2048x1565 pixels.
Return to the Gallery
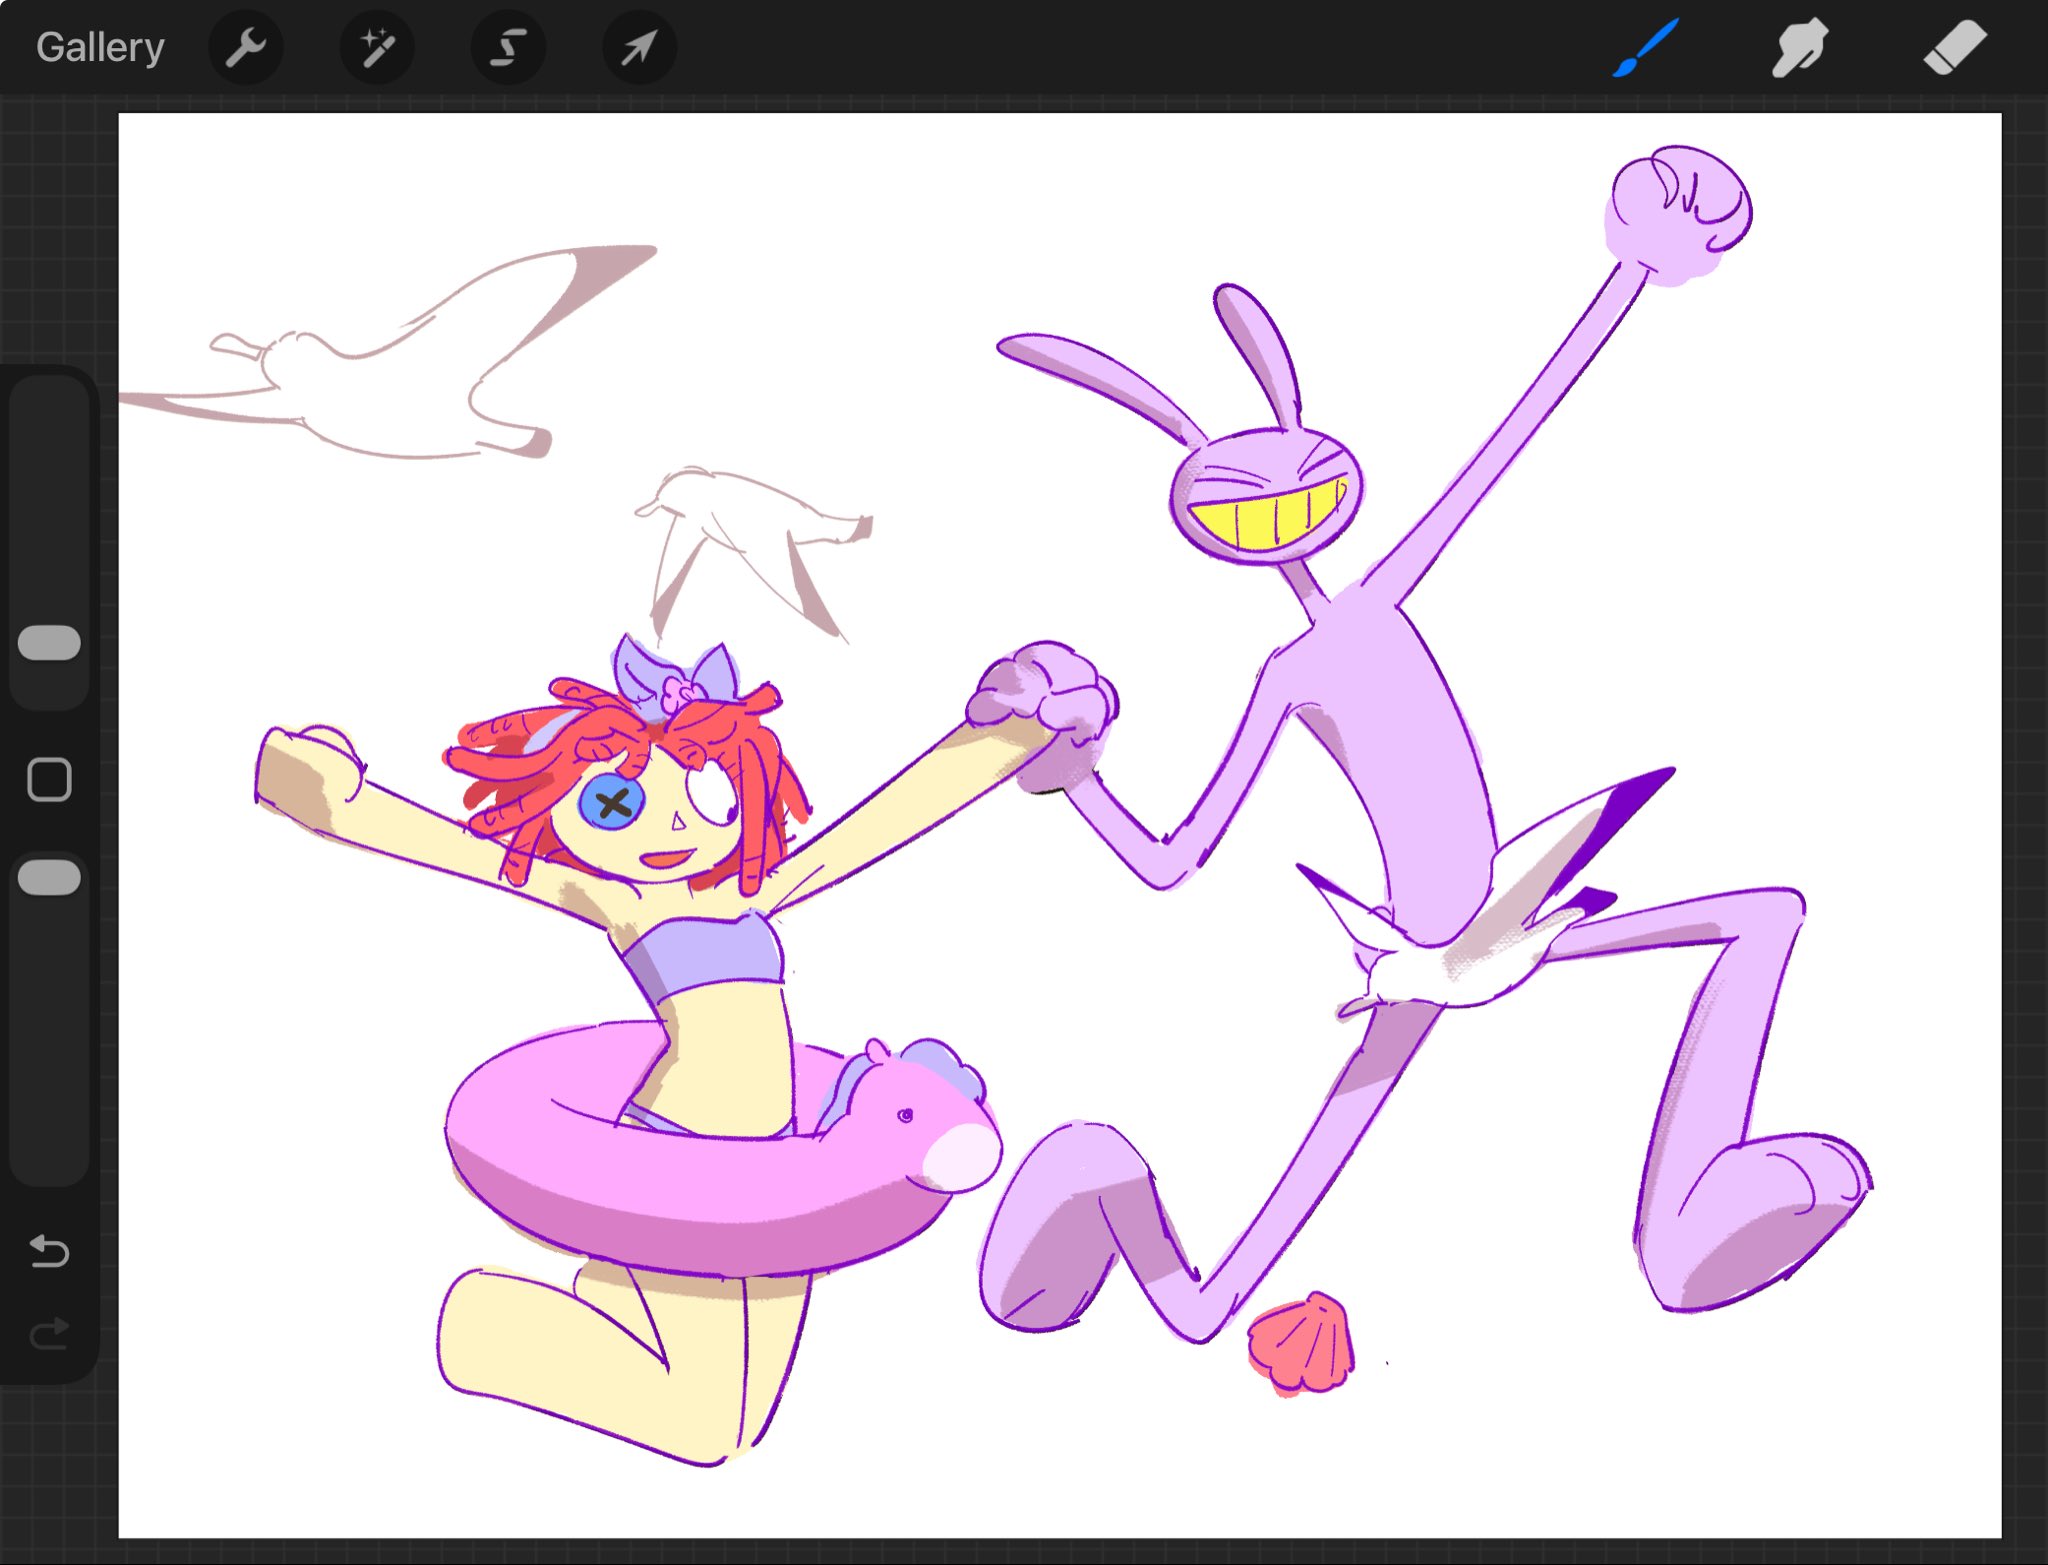pyautogui.click(x=100, y=47)
